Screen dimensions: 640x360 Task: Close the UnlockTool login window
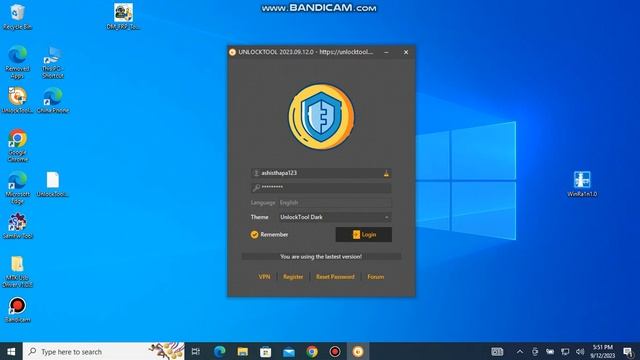(x=406, y=52)
